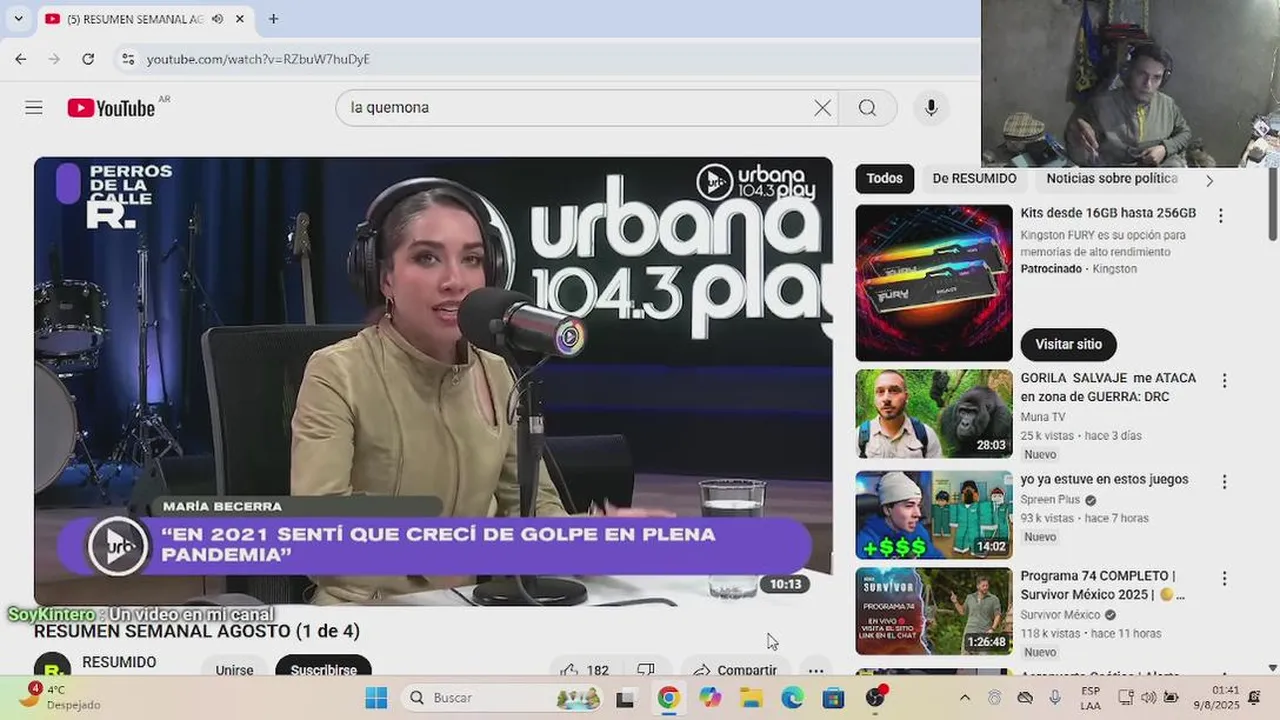Open the Survivor México Programa 74 thumbnail
This screenshot has width=1280, height=720.
click(934, 611)
